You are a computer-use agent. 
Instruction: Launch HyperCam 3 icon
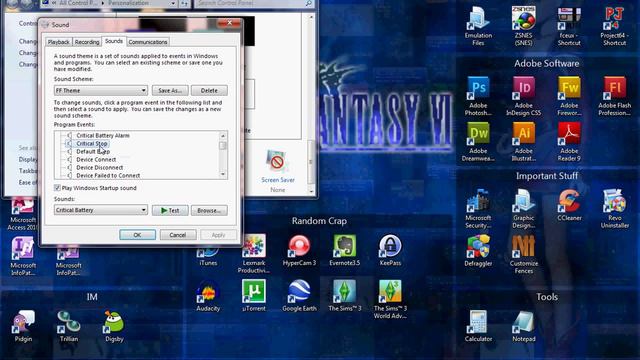point(299,251)
